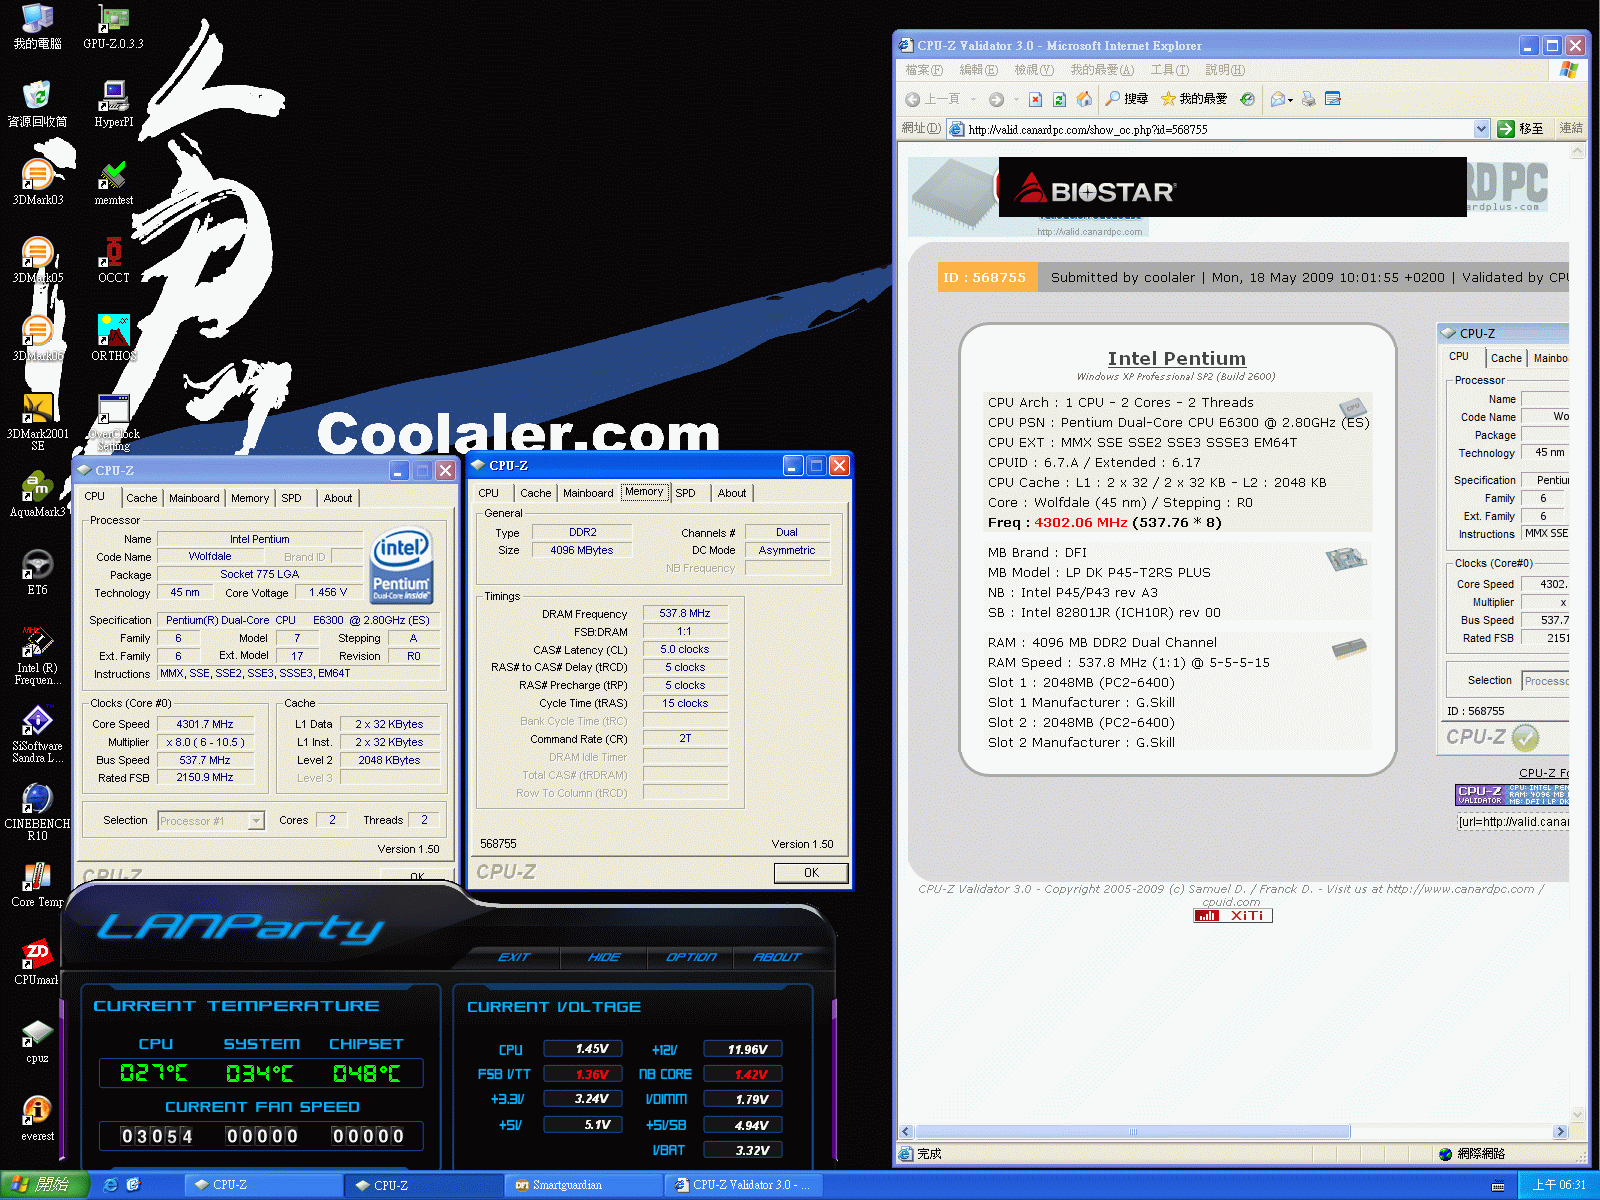
Task: Open the 3DMark05 desktop shortcut
Action: 37,260
